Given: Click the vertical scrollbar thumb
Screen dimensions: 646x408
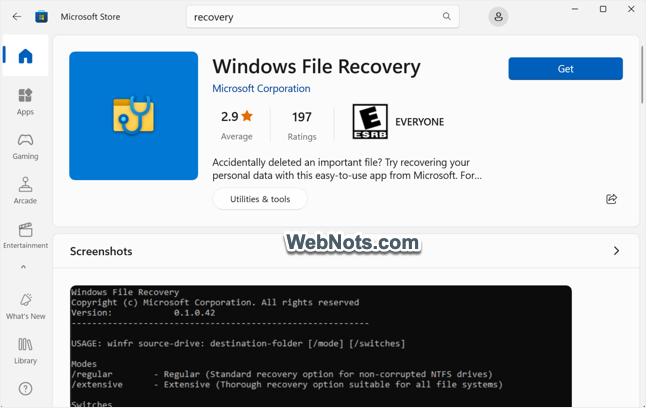Looking at the screenshot, I should tap(642, 75).
